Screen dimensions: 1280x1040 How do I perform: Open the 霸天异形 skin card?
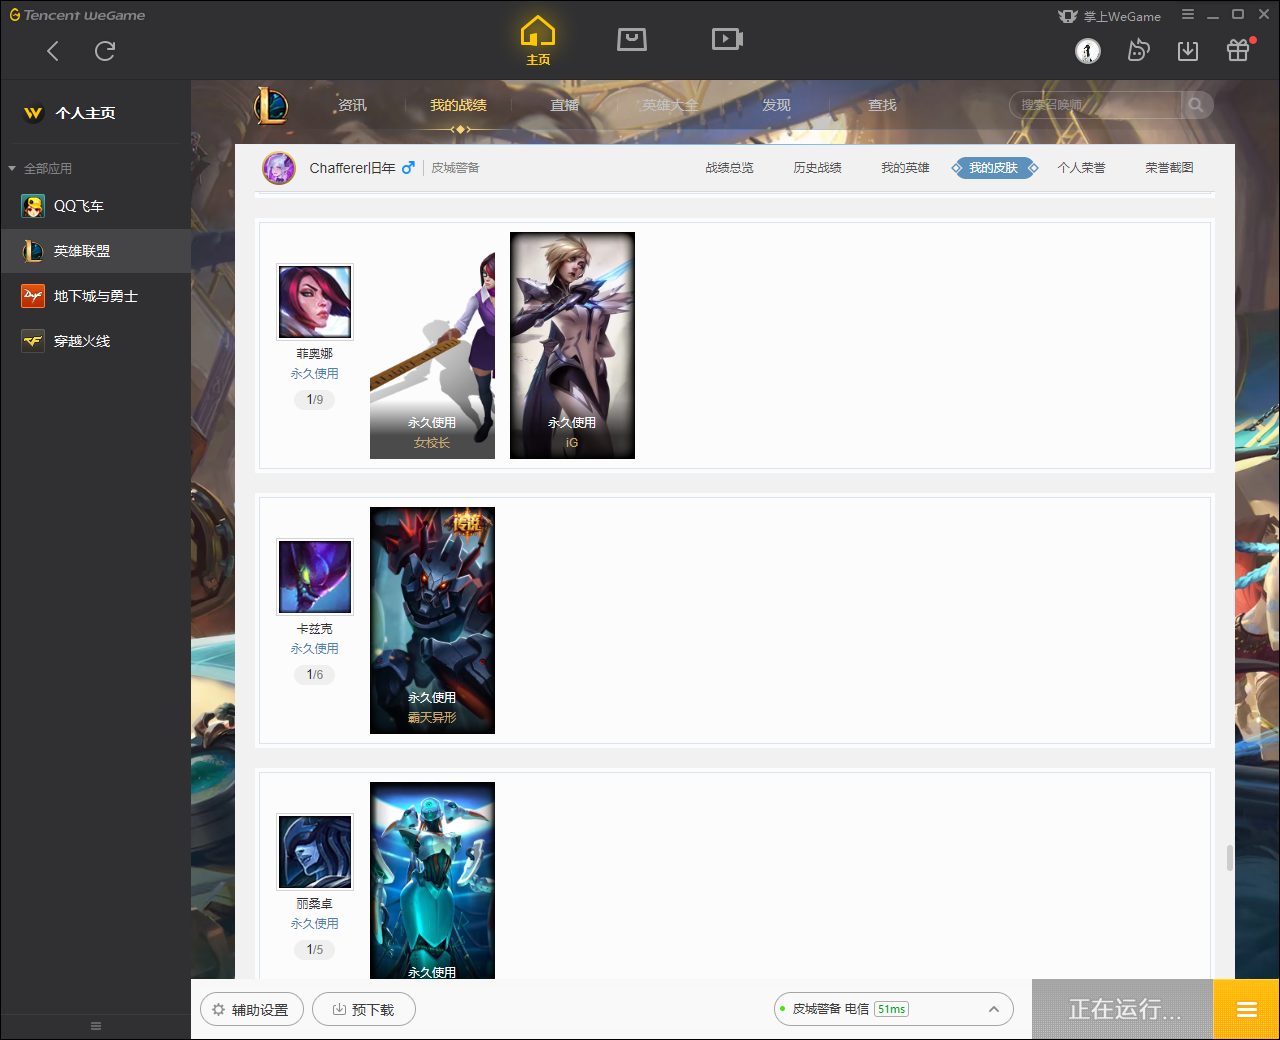tap(432, 621)
